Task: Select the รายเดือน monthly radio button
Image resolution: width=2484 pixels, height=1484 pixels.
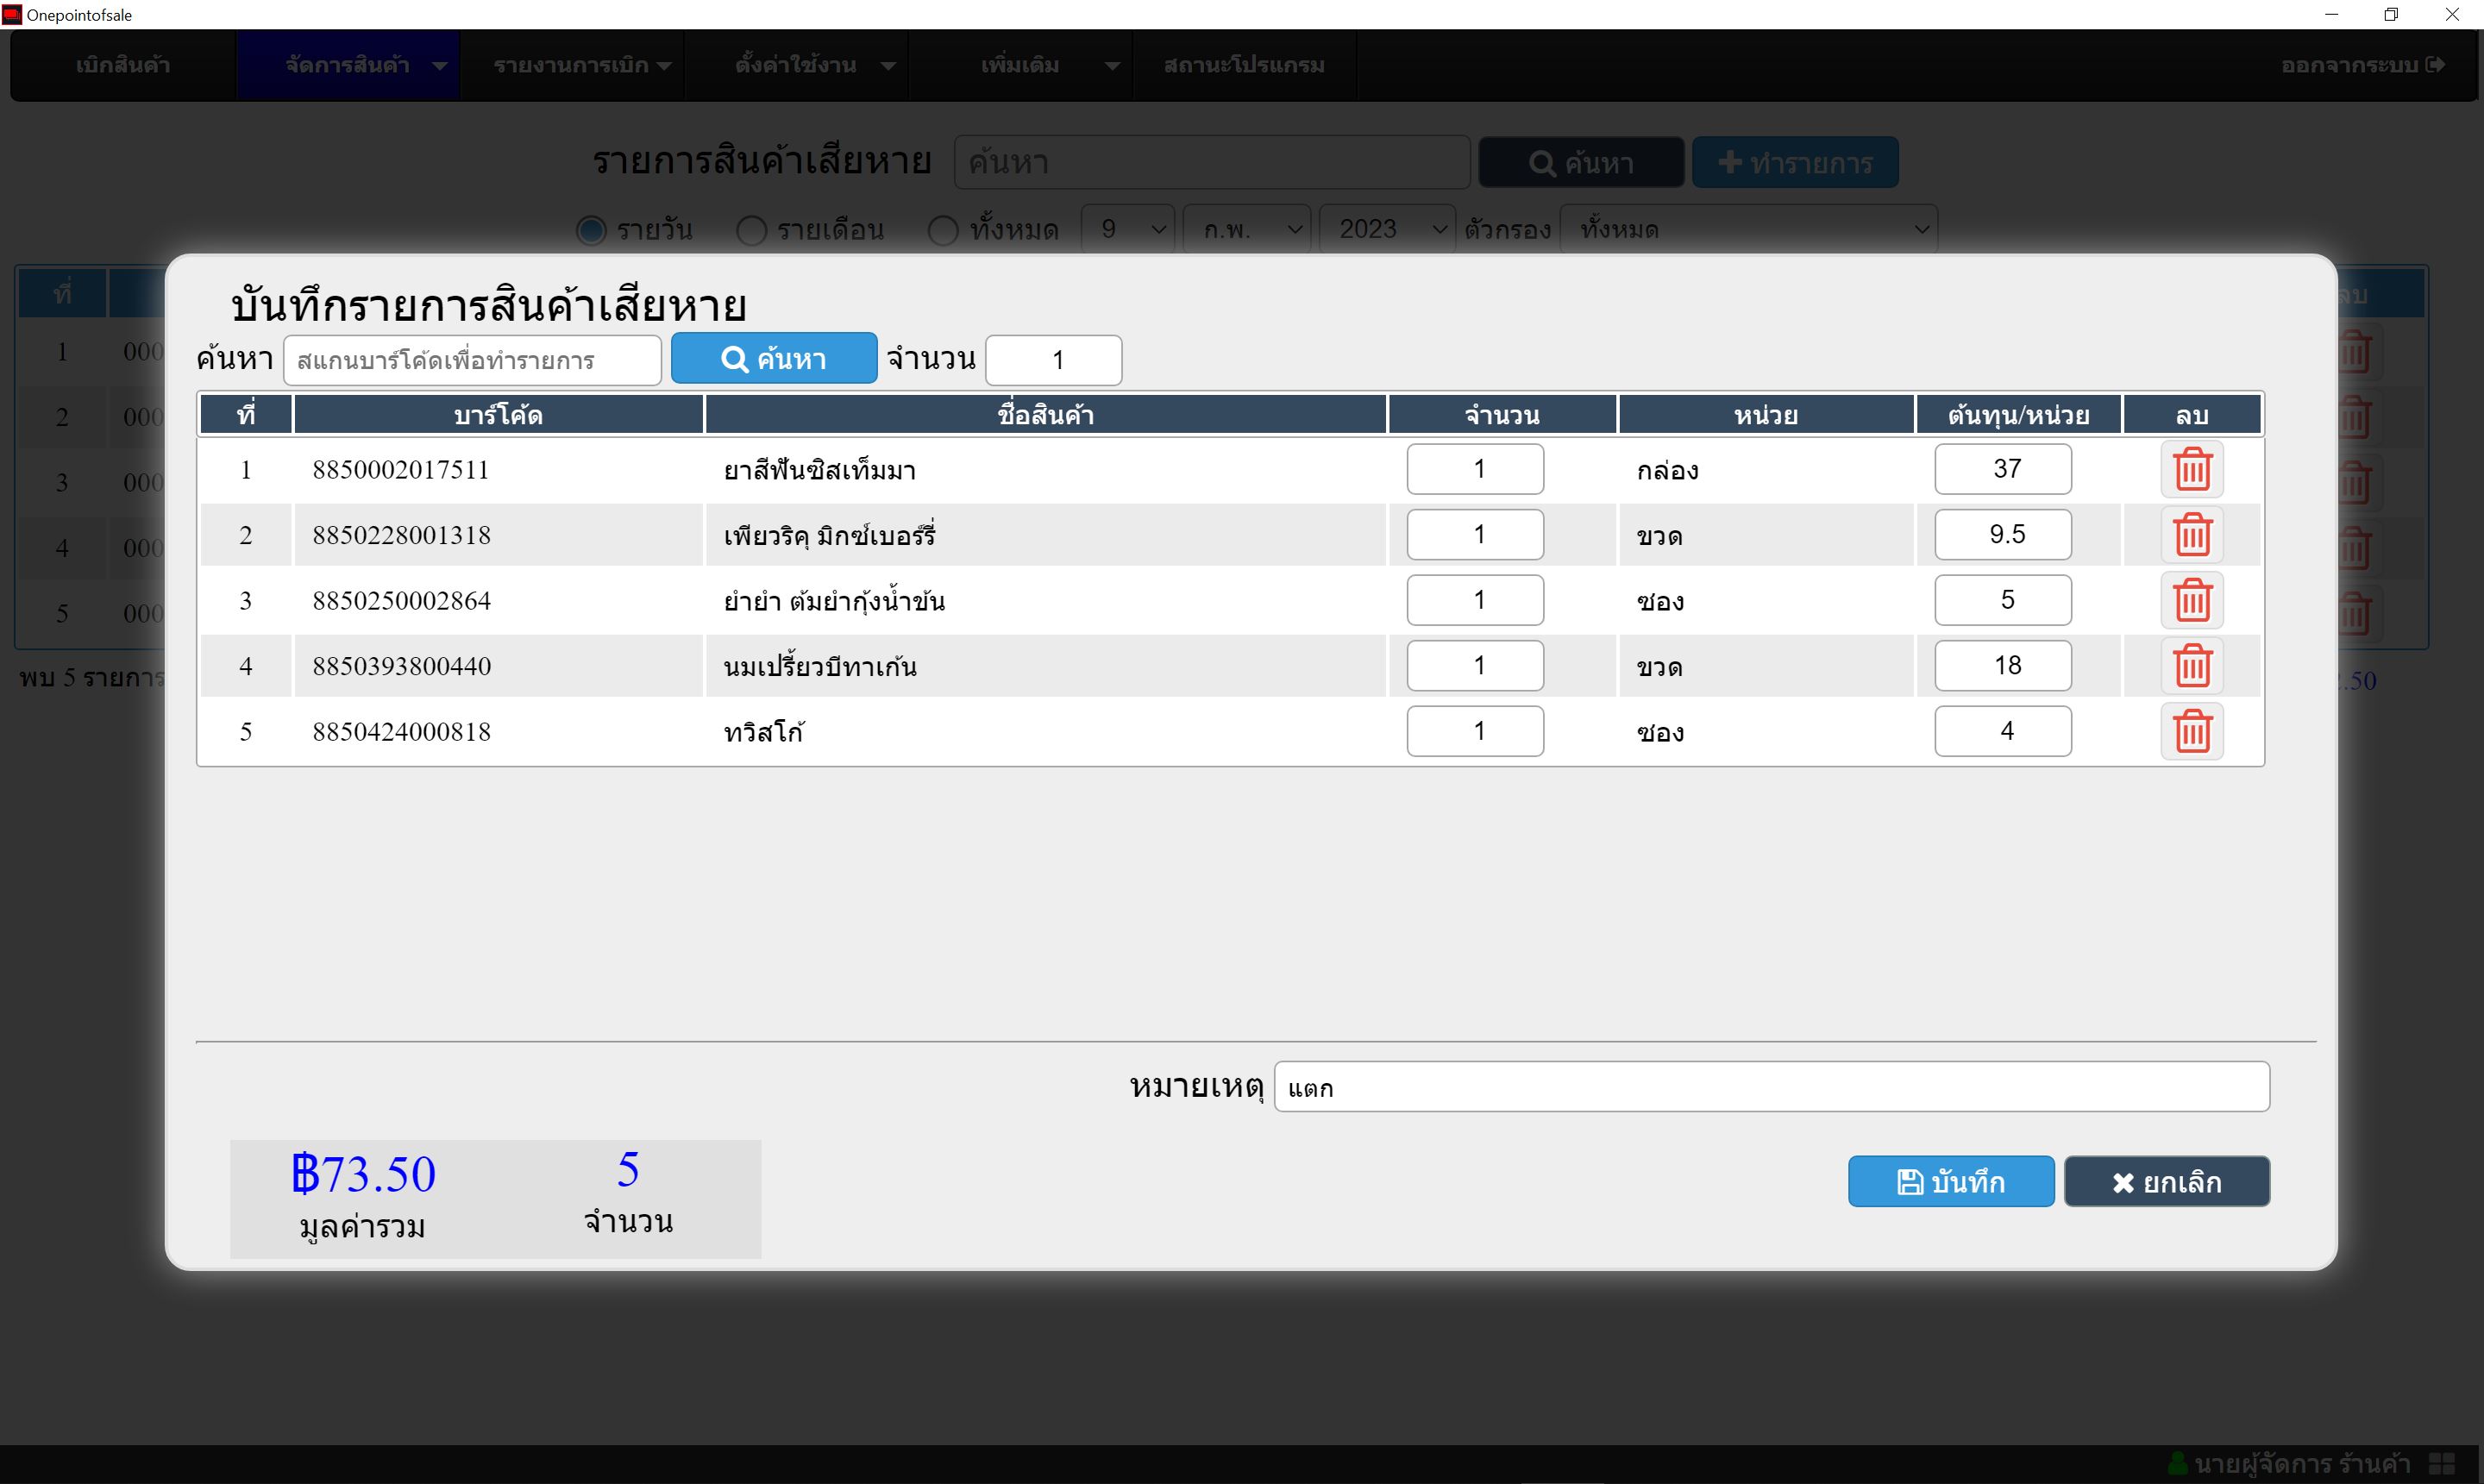Action: click(x=751, y=230)
